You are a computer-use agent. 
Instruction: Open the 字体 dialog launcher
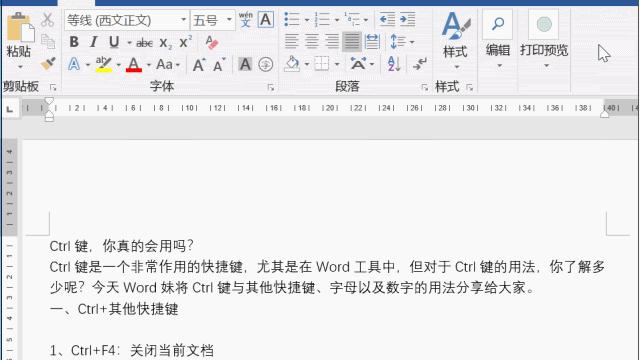271,87
